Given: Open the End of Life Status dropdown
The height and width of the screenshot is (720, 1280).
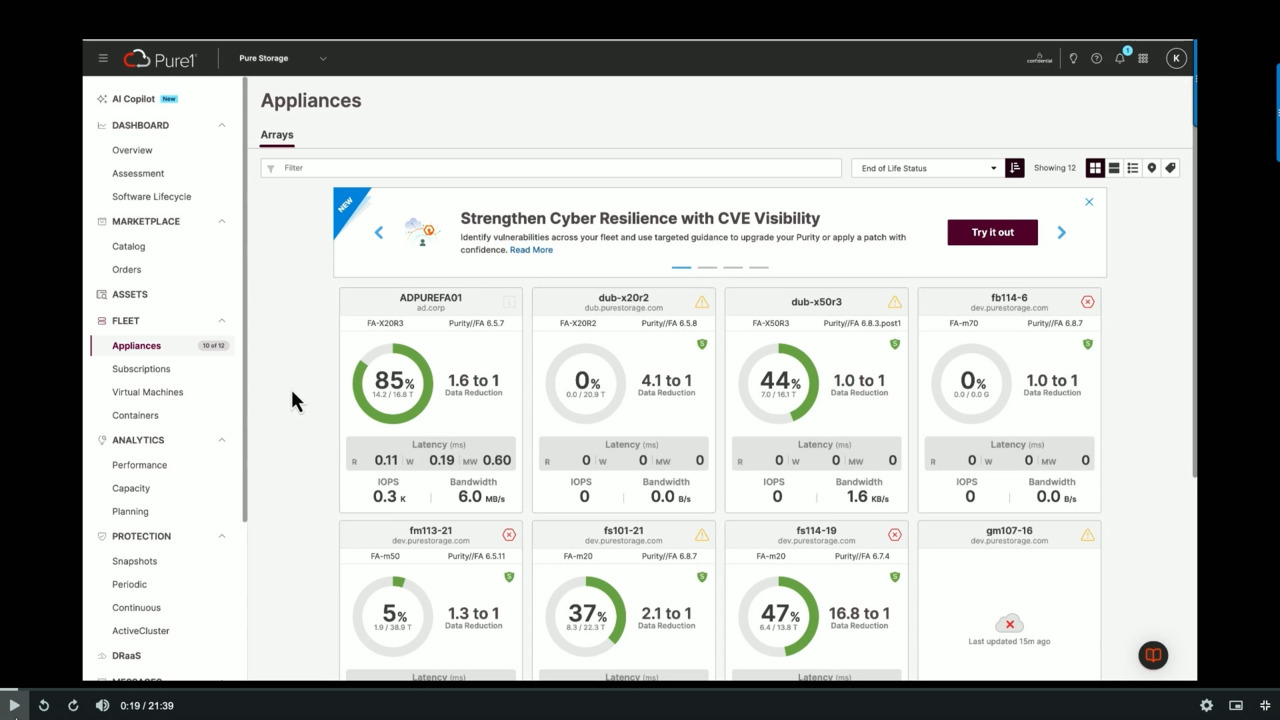Looking at the screenshot, I should tap(927, 168).
